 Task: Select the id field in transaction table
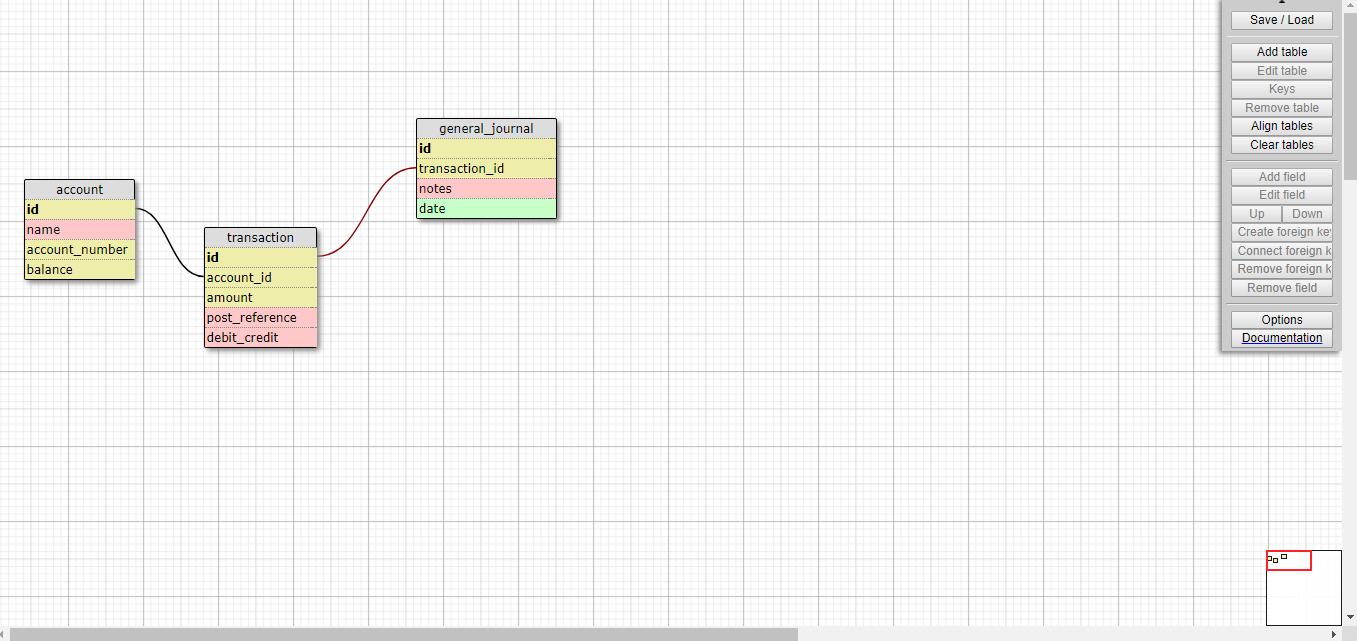click(x=260, y=258)
